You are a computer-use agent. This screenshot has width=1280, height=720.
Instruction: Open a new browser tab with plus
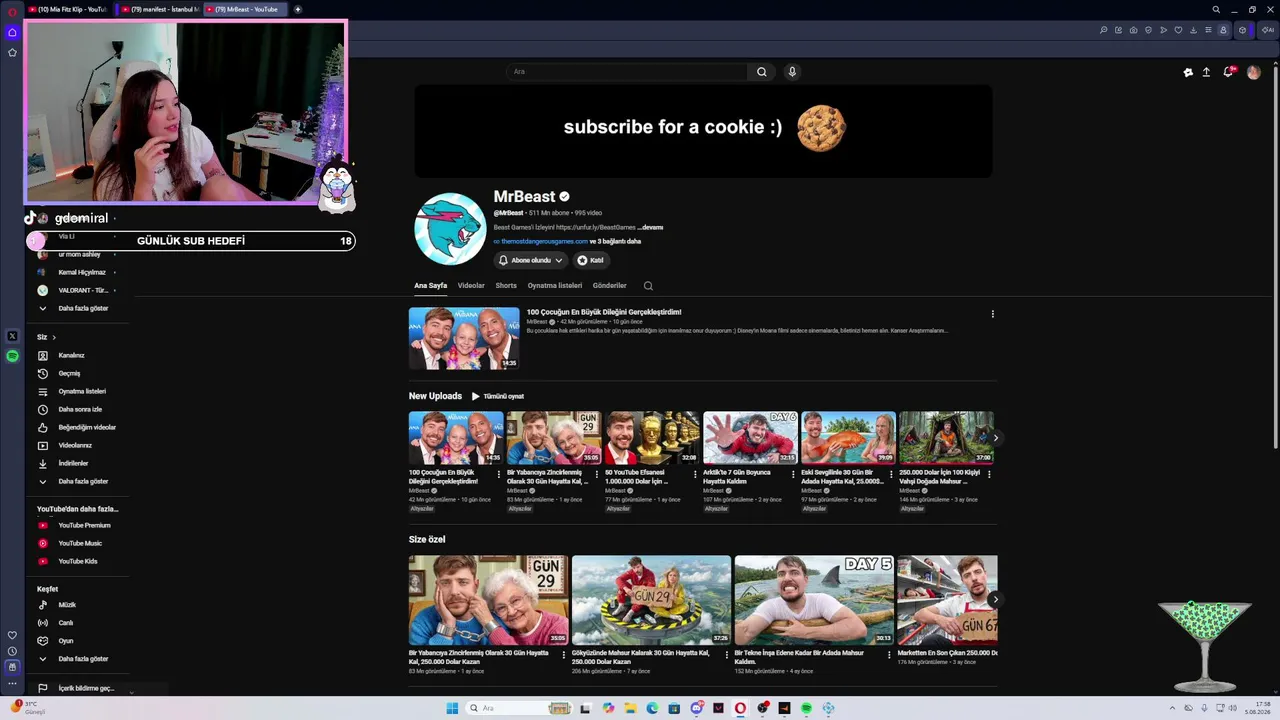[x=297, y=9]
